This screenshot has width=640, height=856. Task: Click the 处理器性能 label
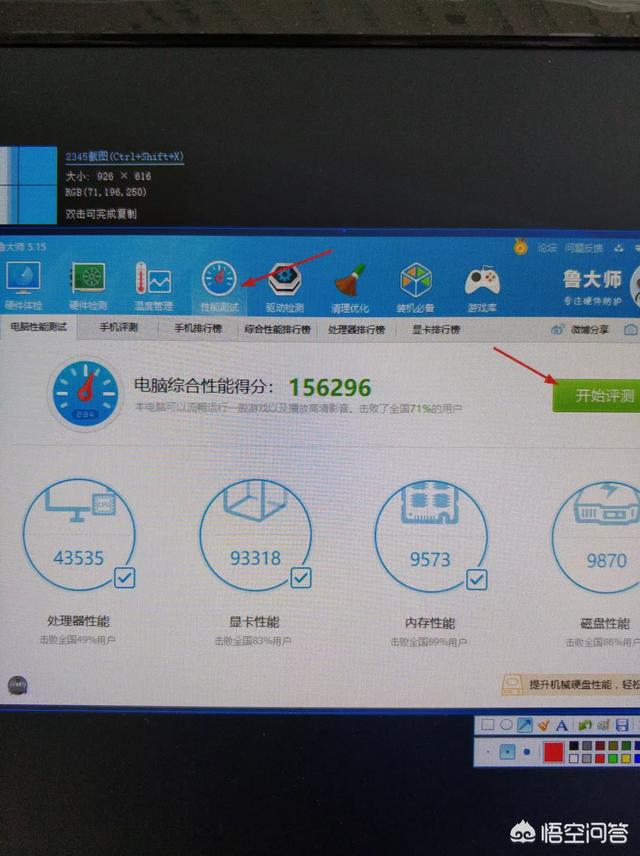tap(79, 621)
